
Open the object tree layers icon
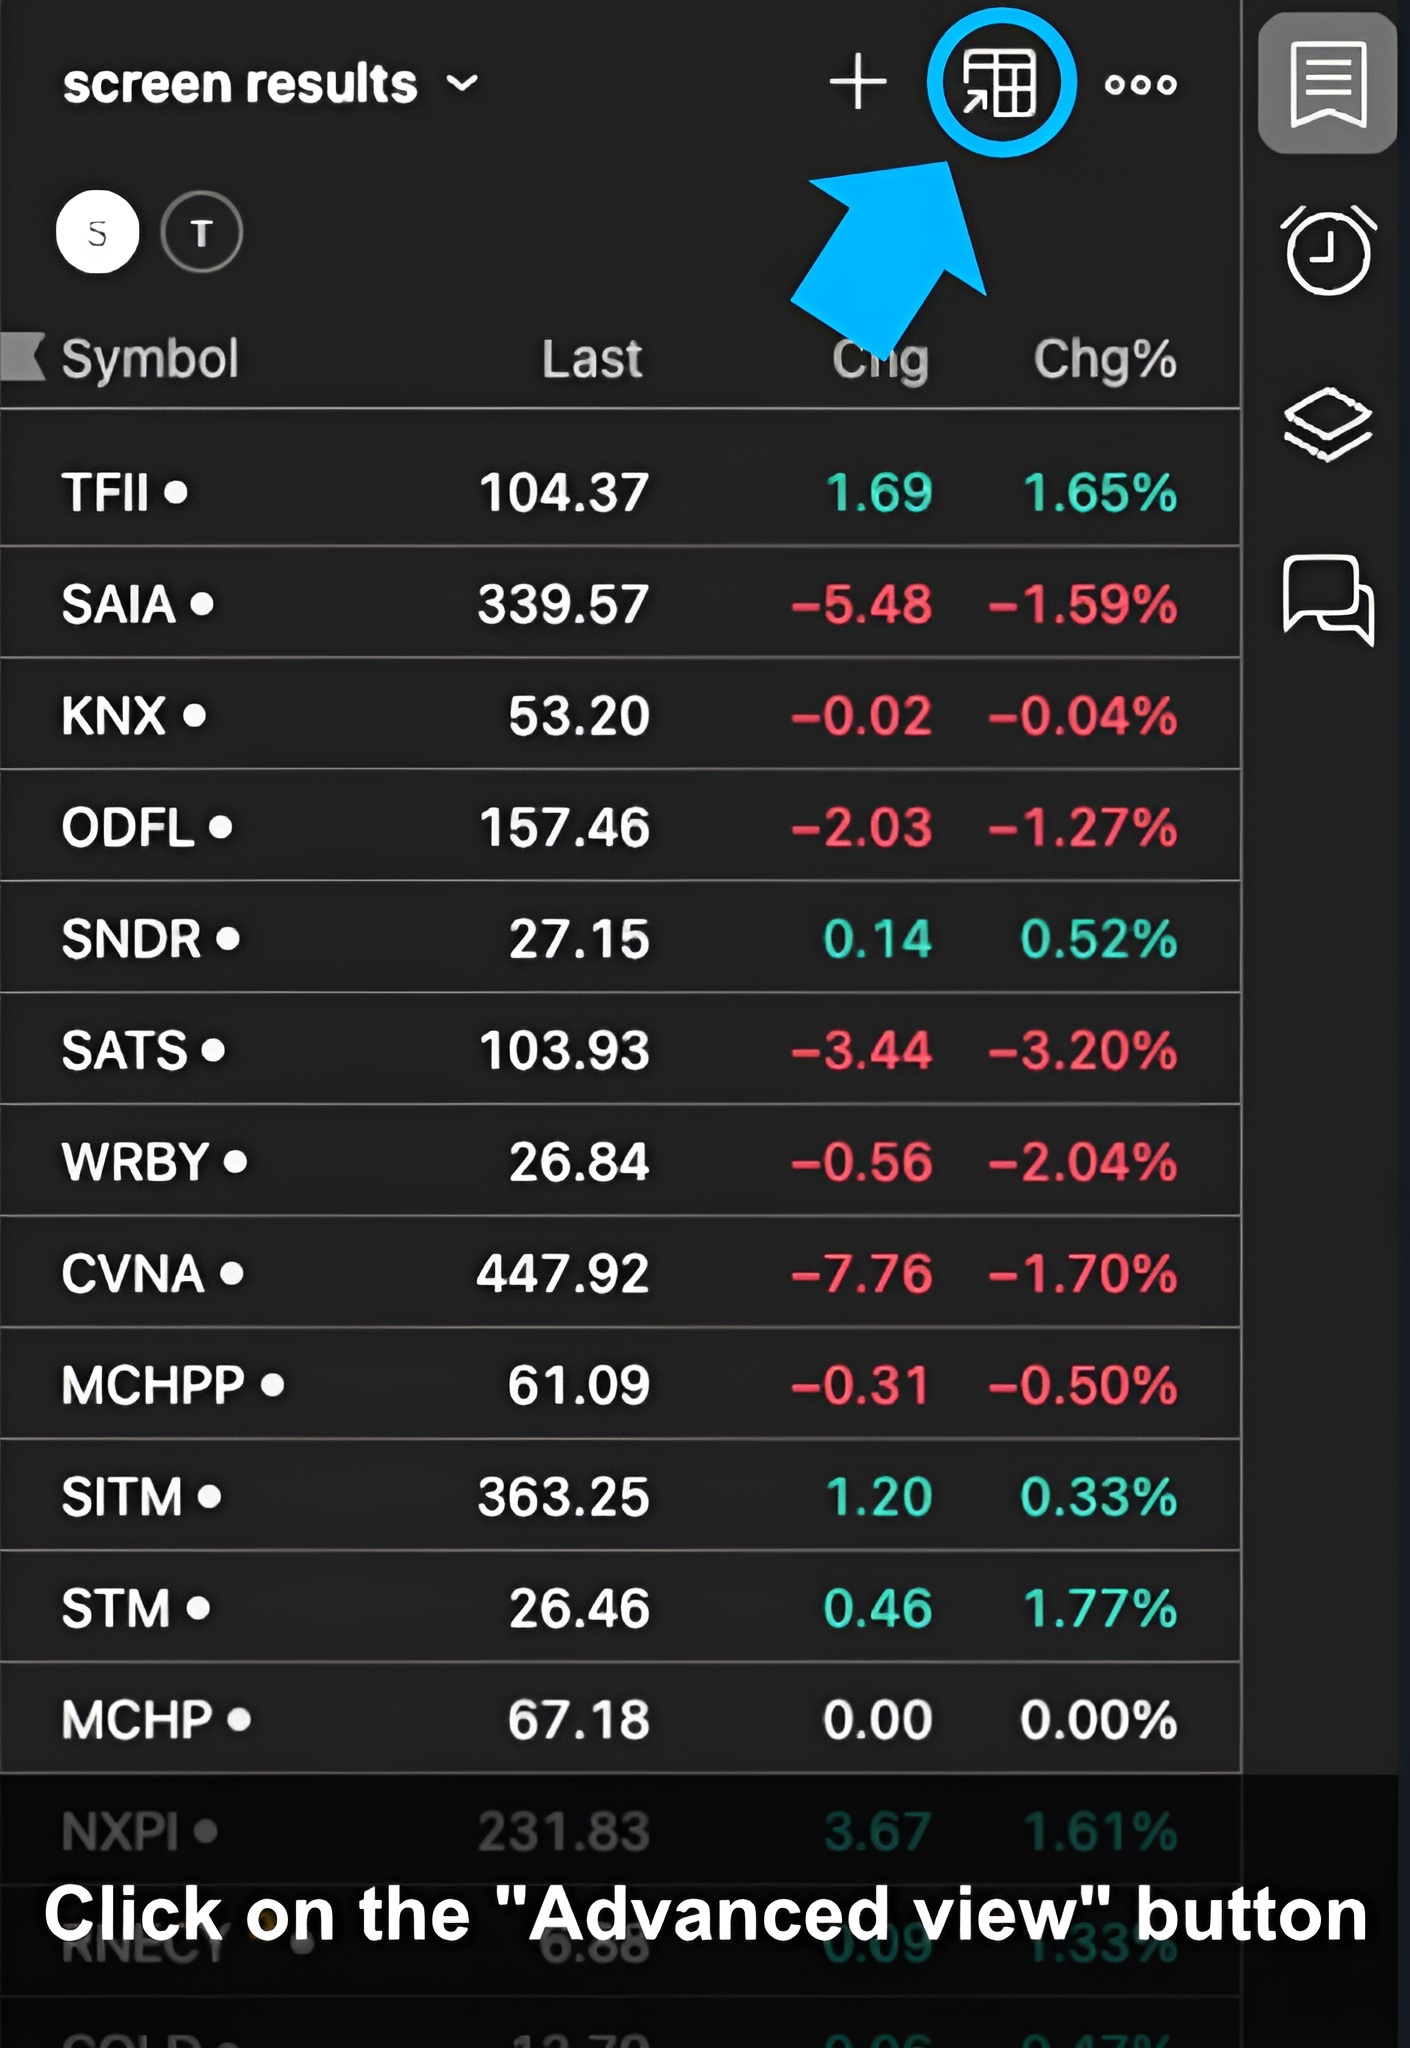pyautogui.click(x=1327, y=424)
